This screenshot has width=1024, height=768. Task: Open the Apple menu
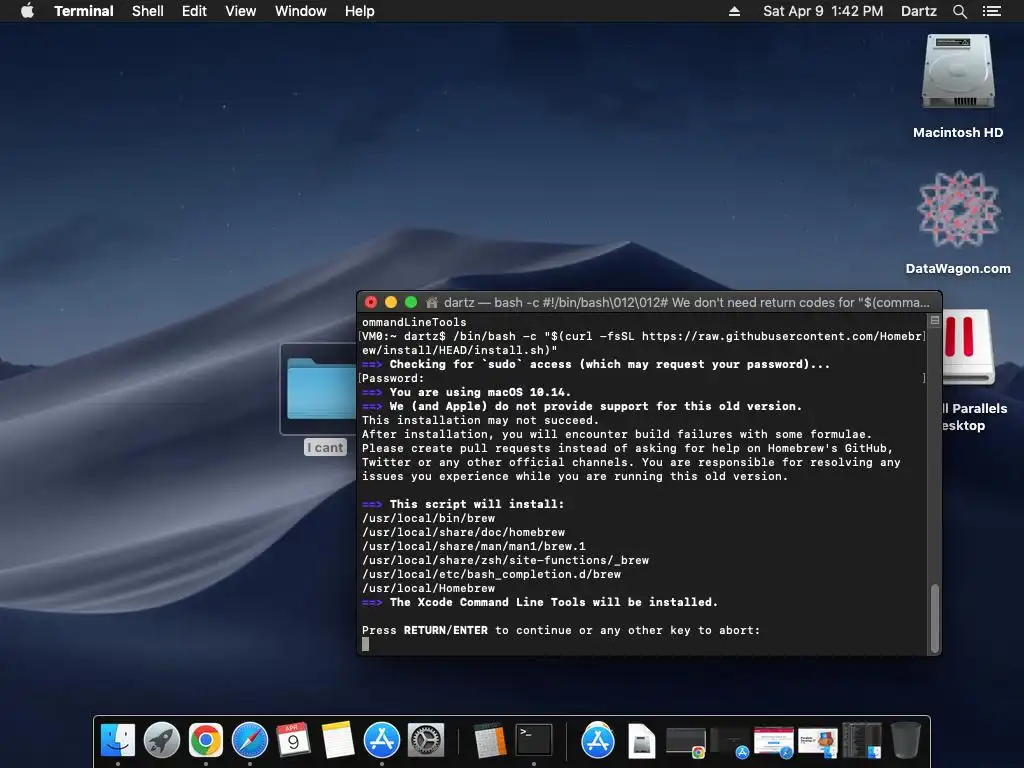pyautogui.click(x=27, y=11)
